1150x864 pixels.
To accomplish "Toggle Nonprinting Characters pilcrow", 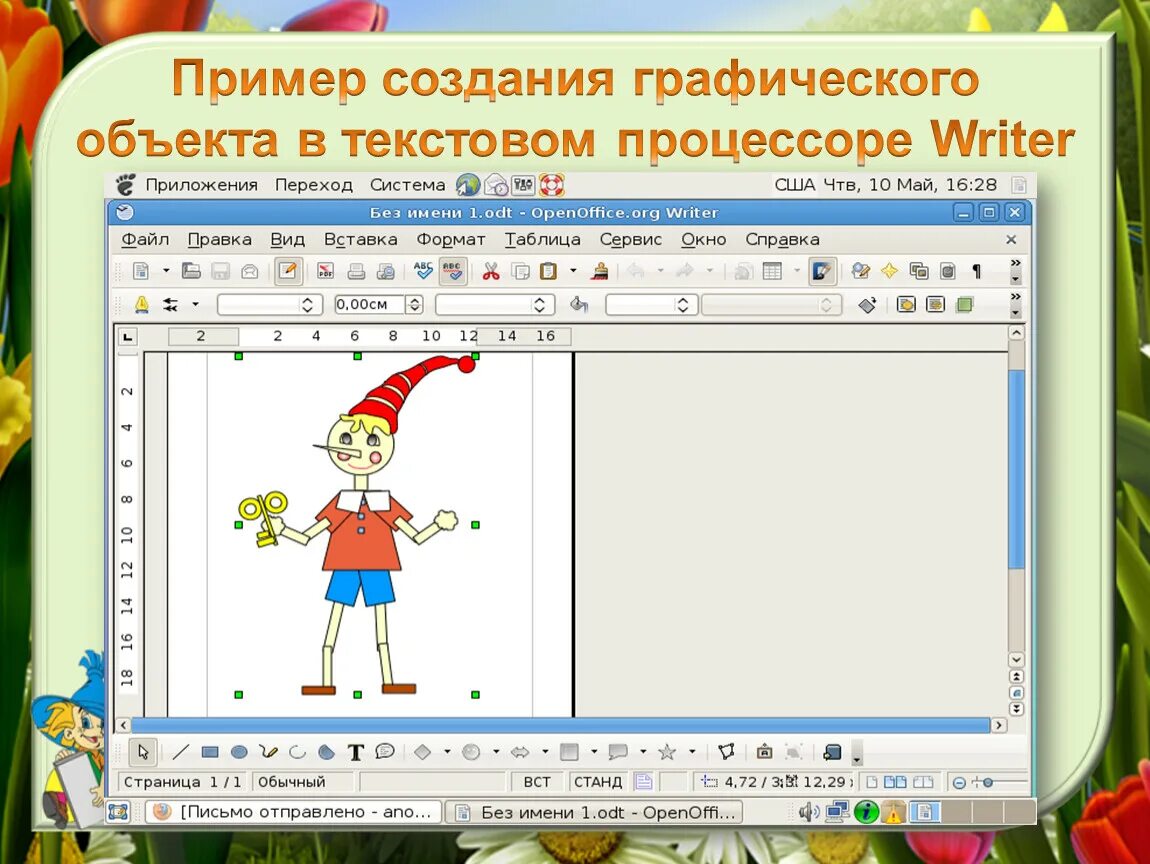I will tap(976, 271).
